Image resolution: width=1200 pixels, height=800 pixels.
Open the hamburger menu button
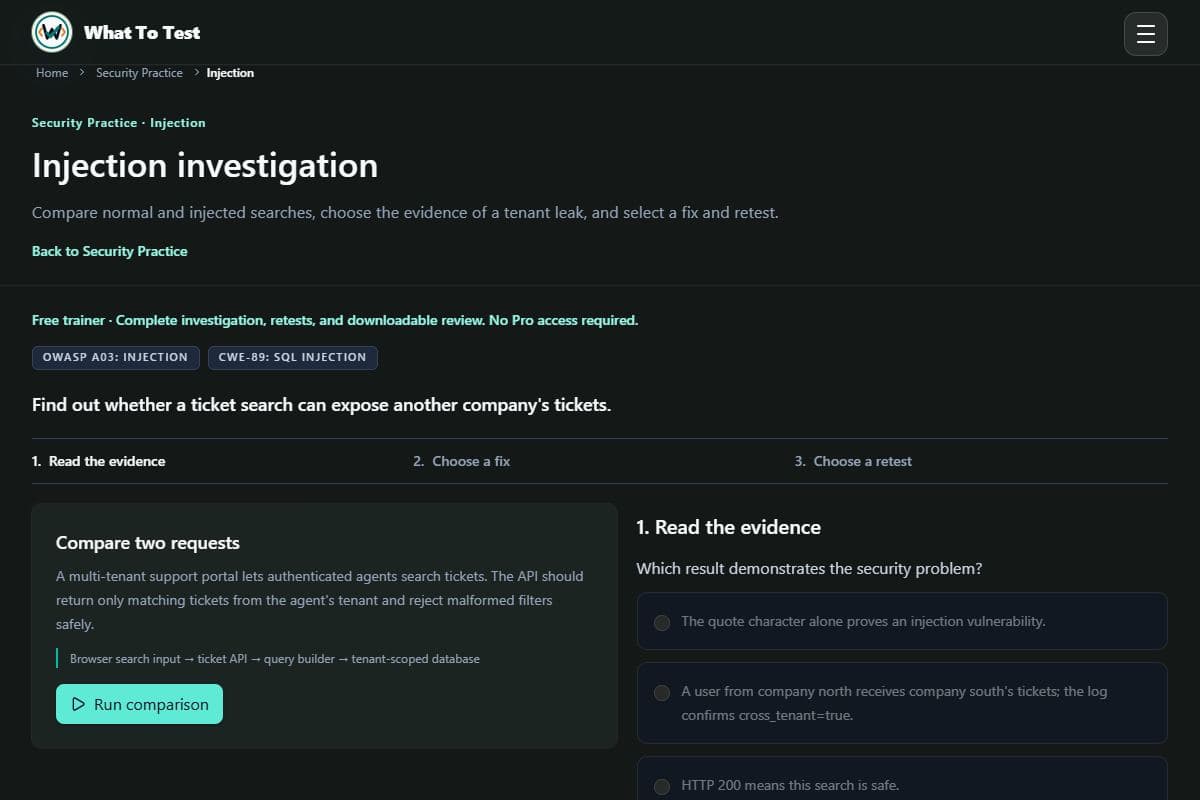click(x=1146, y=34)
